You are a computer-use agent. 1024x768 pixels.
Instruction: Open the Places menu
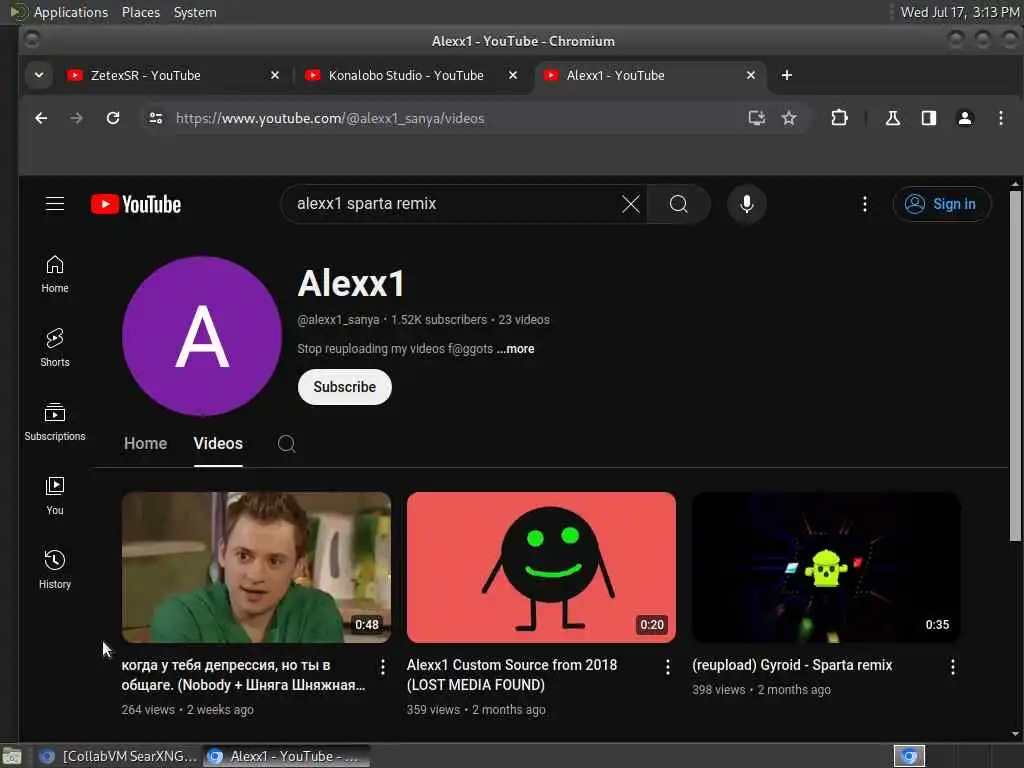pos(141,12)
